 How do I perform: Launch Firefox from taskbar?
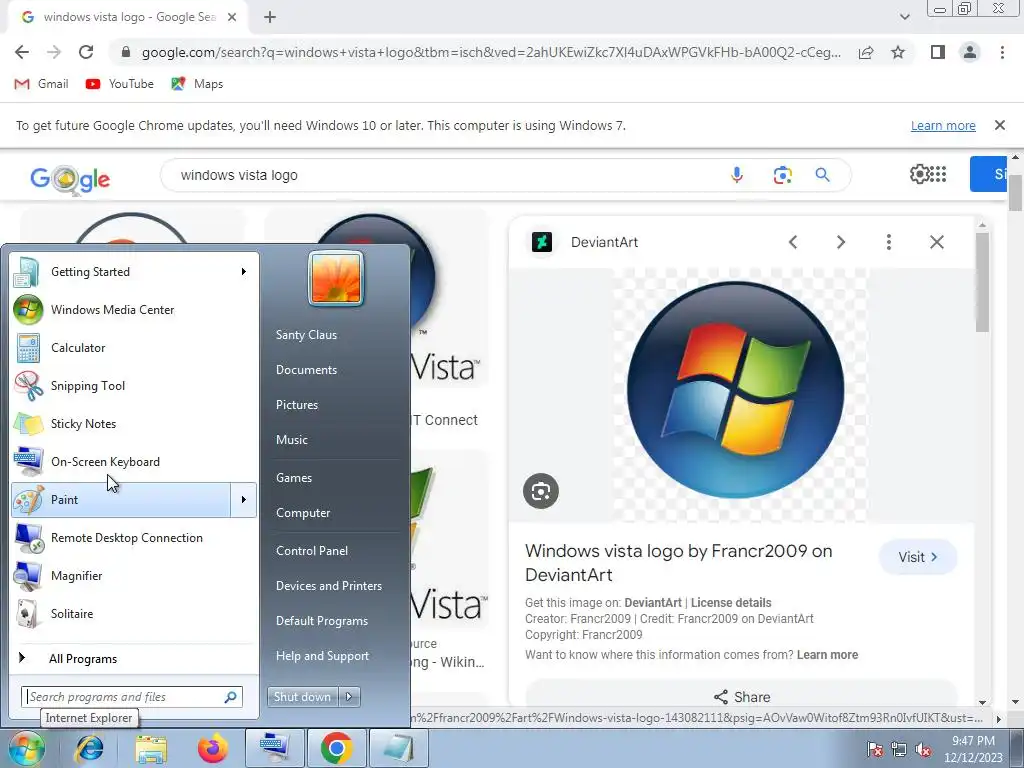tap(213, 748)
